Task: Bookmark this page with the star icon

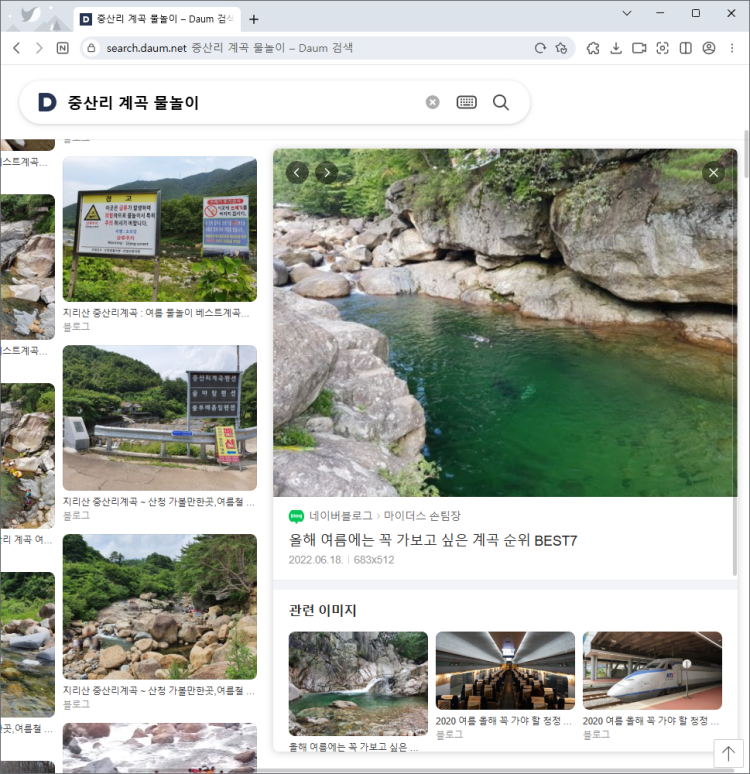Action: pyautogui.click(x=561, y=48)
